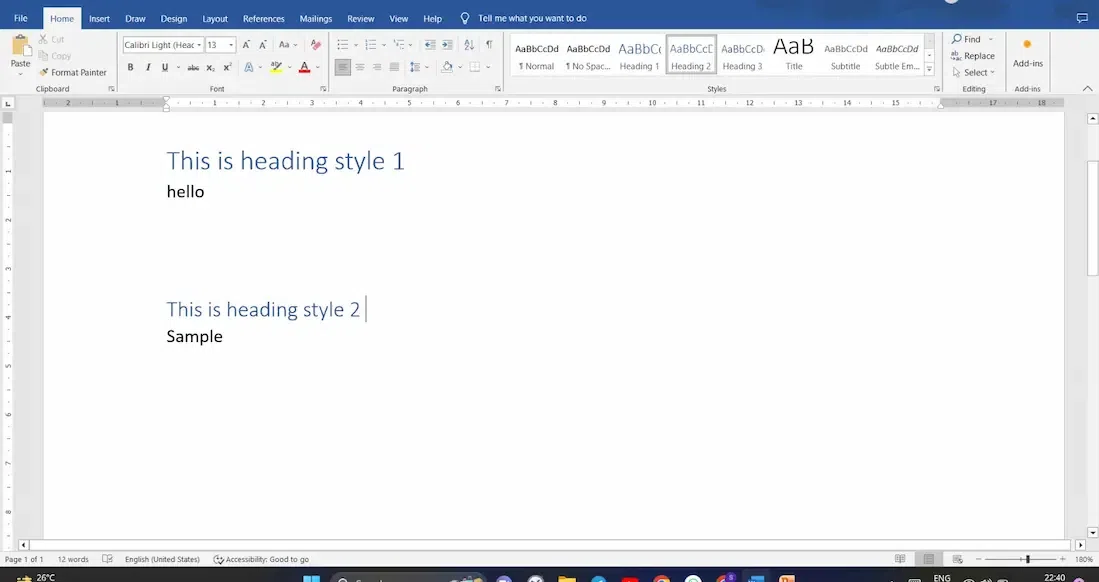Toggle italic formatting
Image resolution: width=1099 pixels, height=582 pixels.
click(148, 67)
